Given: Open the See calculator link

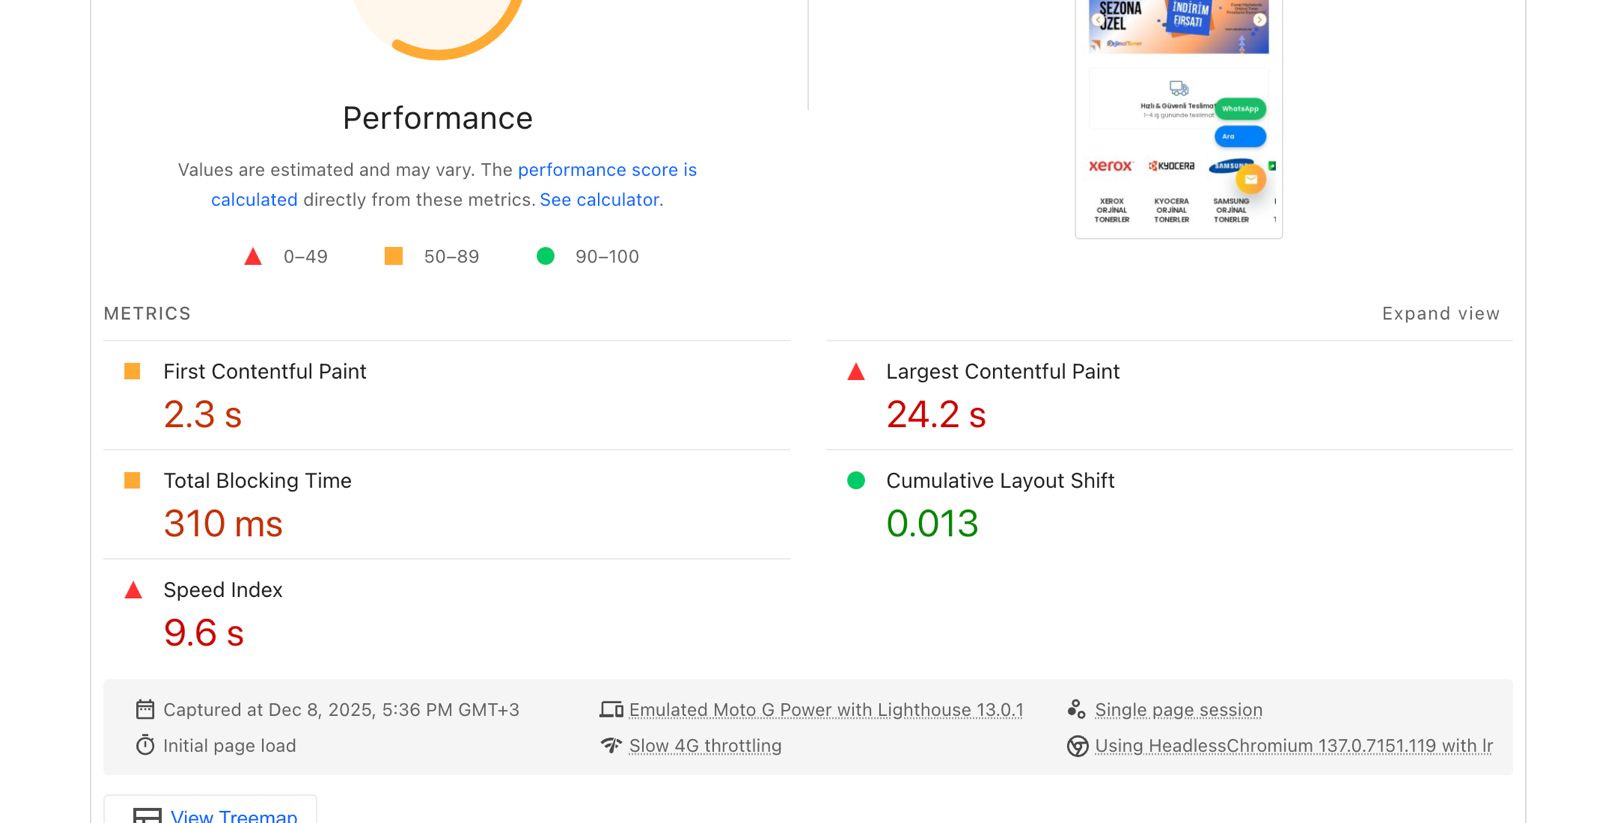Looking at the screenshot, I should point(599,200).
